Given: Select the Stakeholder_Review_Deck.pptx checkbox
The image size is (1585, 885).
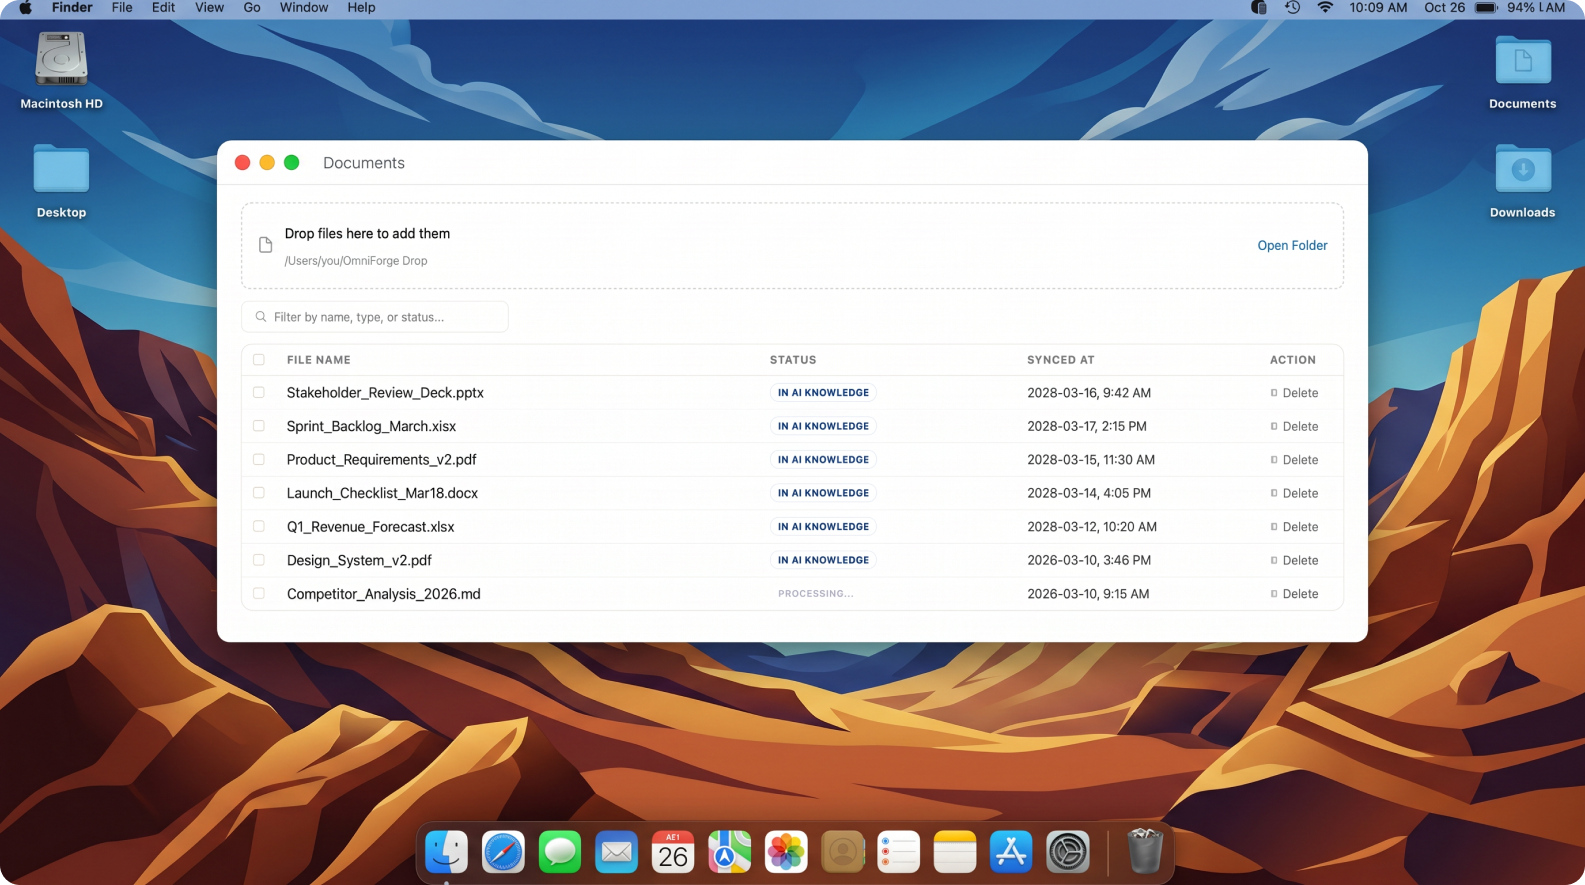Looking at the screenshot, I should [x=259, y=393].
